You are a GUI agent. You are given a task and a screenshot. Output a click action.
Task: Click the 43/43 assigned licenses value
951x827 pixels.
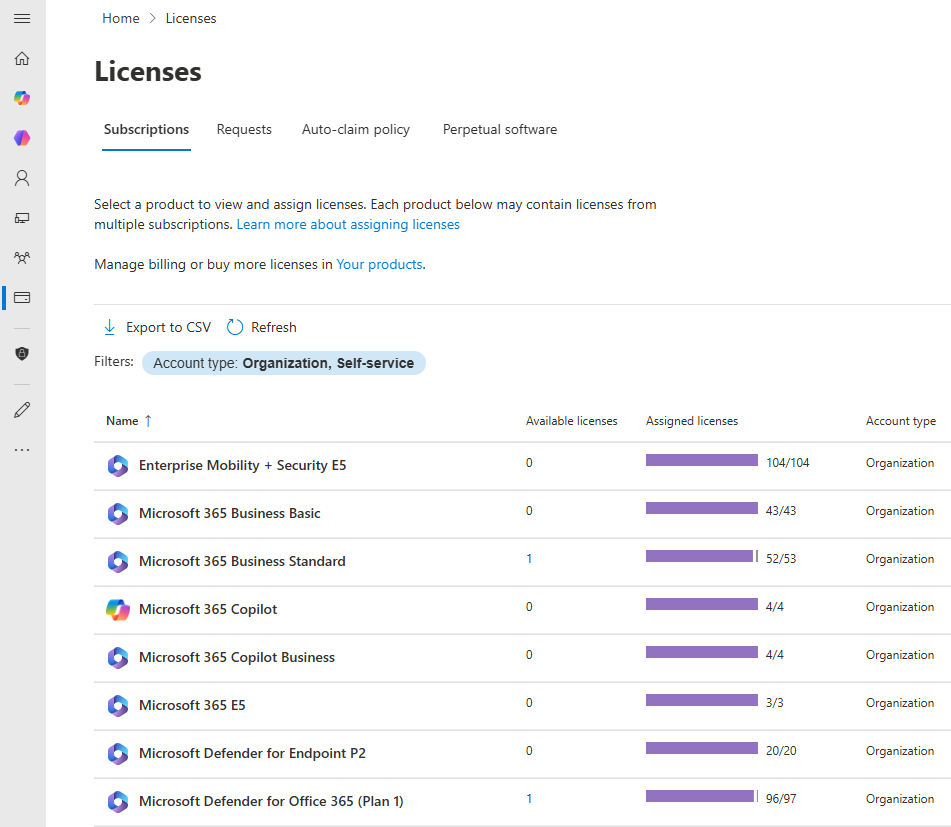point(781,511)
